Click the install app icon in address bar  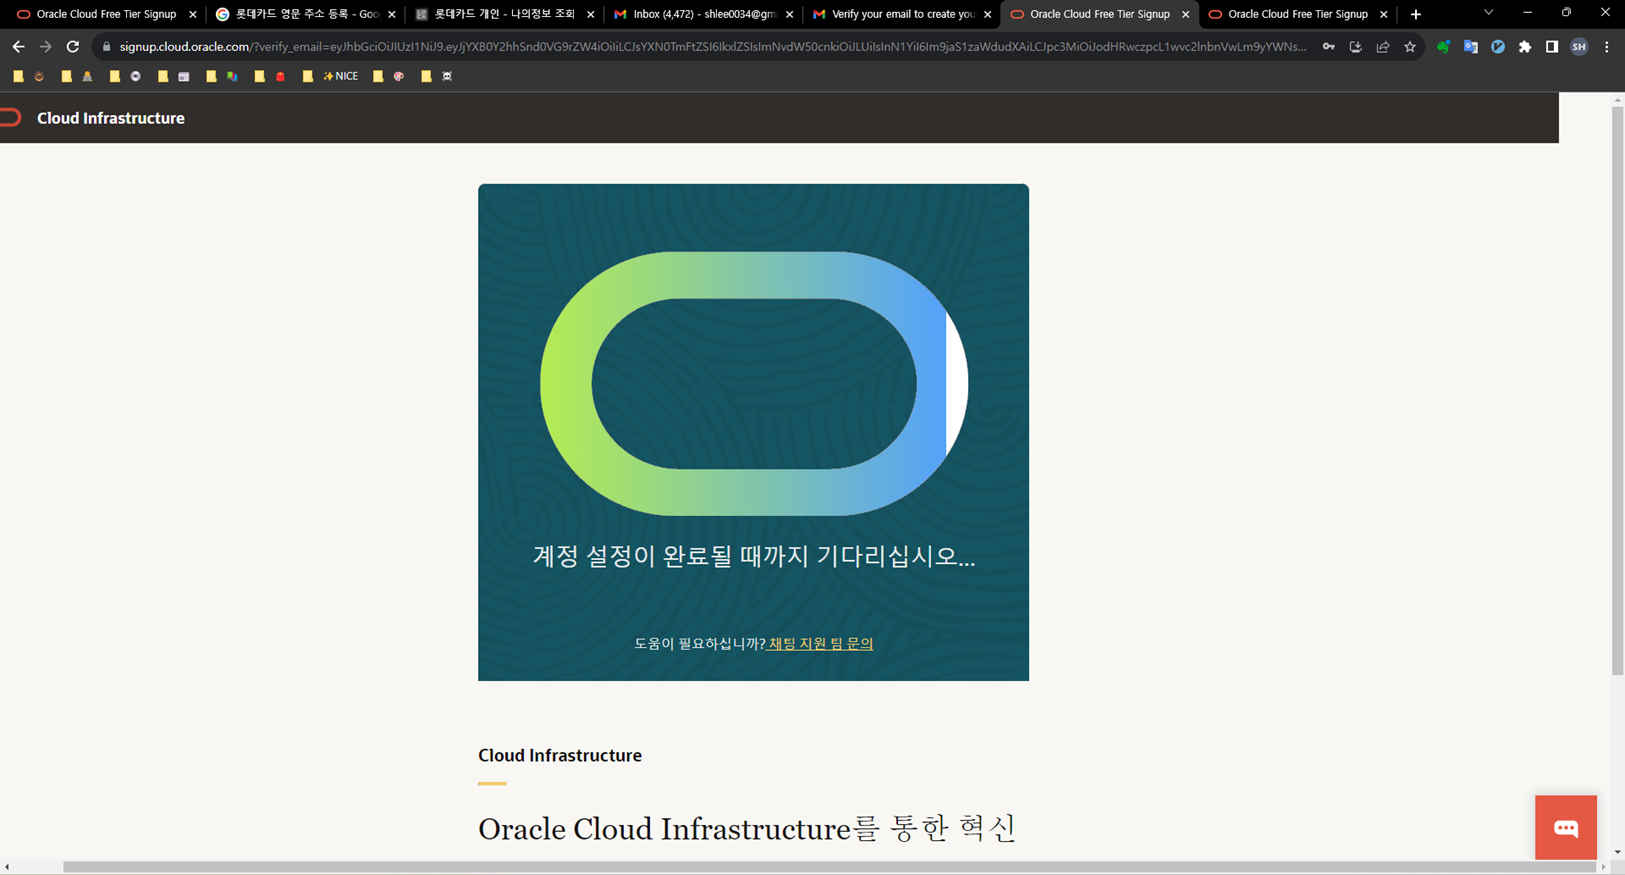pos(1356,47)
